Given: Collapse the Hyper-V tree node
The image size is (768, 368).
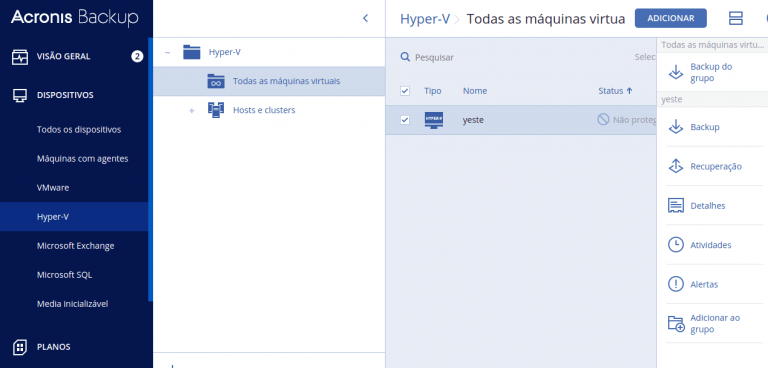Looking at the screenshot, I should click(x=168, y=52).
